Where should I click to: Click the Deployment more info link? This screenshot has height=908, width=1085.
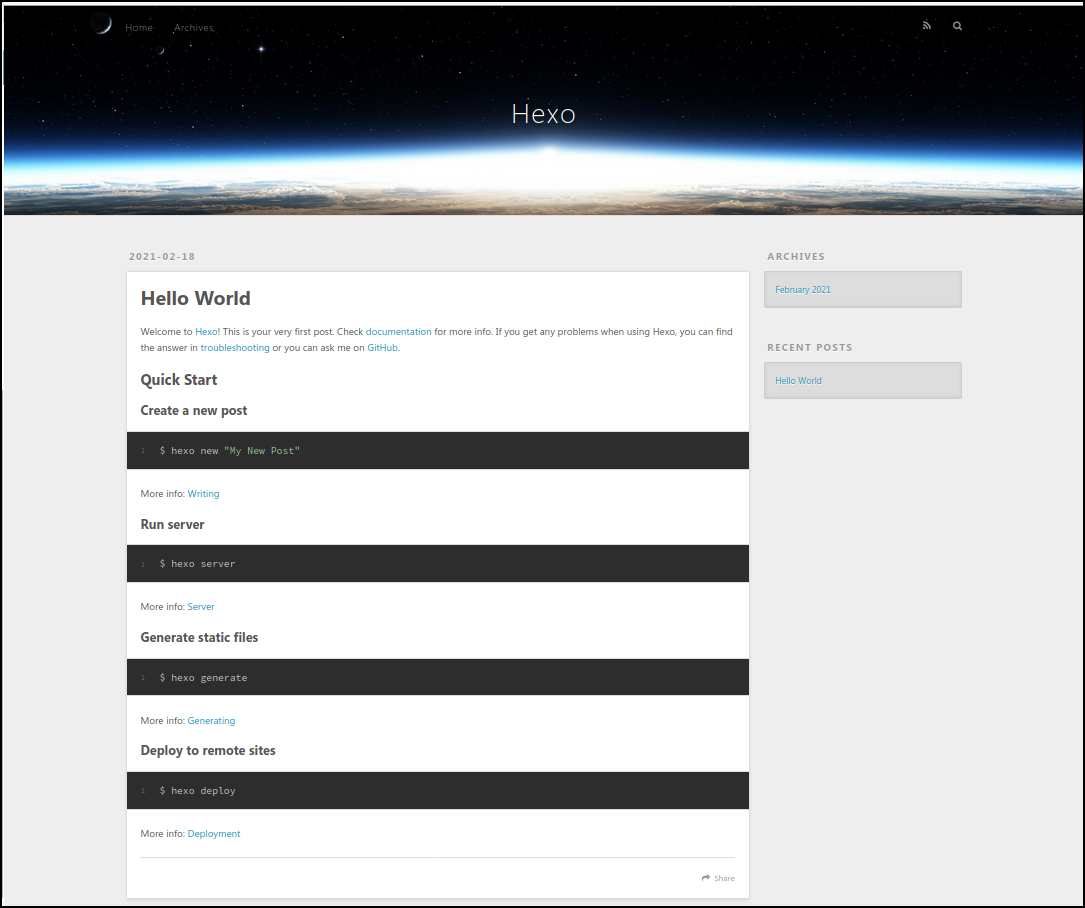[x=214, y=834]
